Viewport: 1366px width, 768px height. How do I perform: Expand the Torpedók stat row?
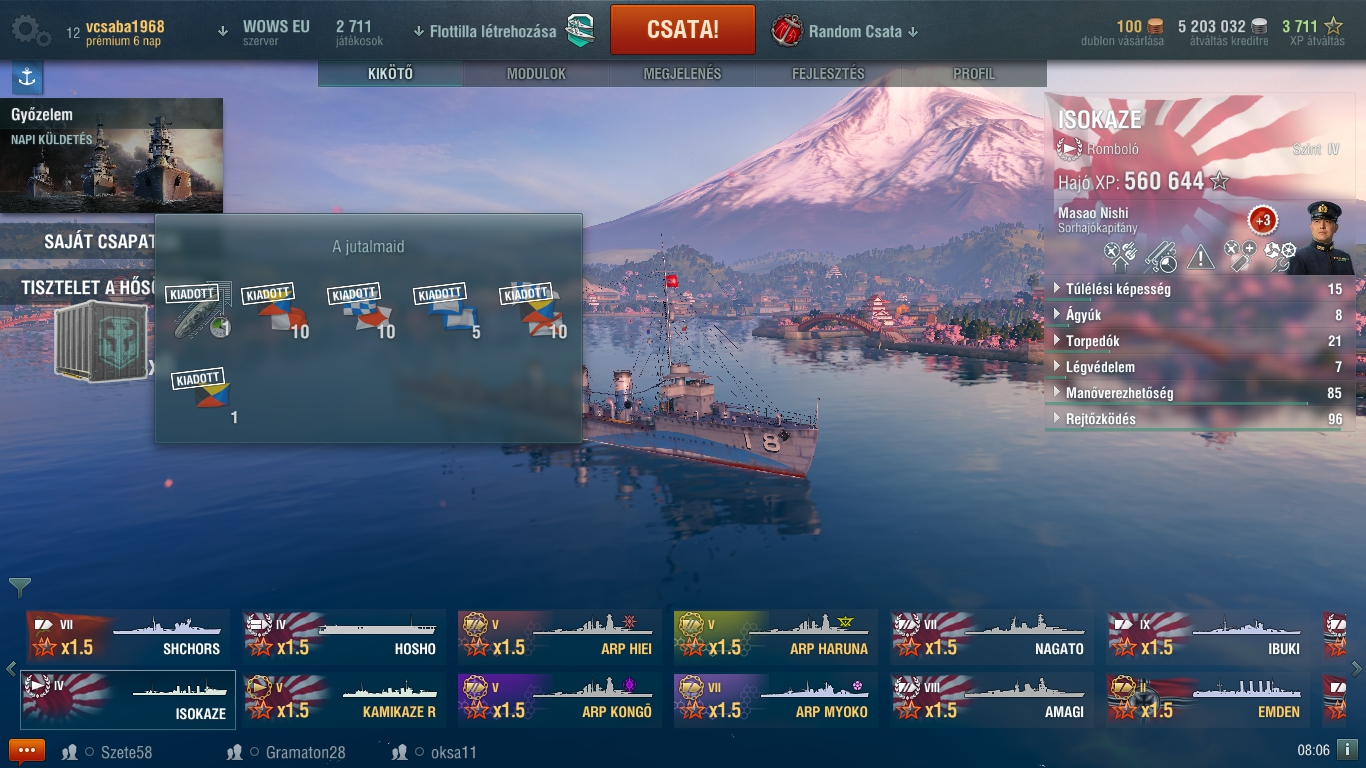coord(1199,341)
